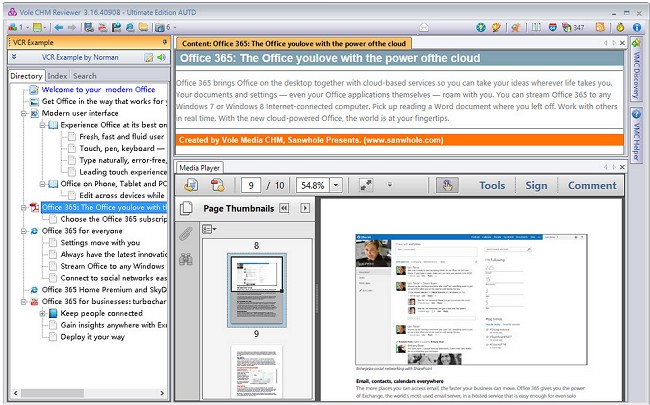The height and width of the screenshot is (405, 650).
Task: Open the dropdown next to the number 6 icon
Action: (175, 27)
